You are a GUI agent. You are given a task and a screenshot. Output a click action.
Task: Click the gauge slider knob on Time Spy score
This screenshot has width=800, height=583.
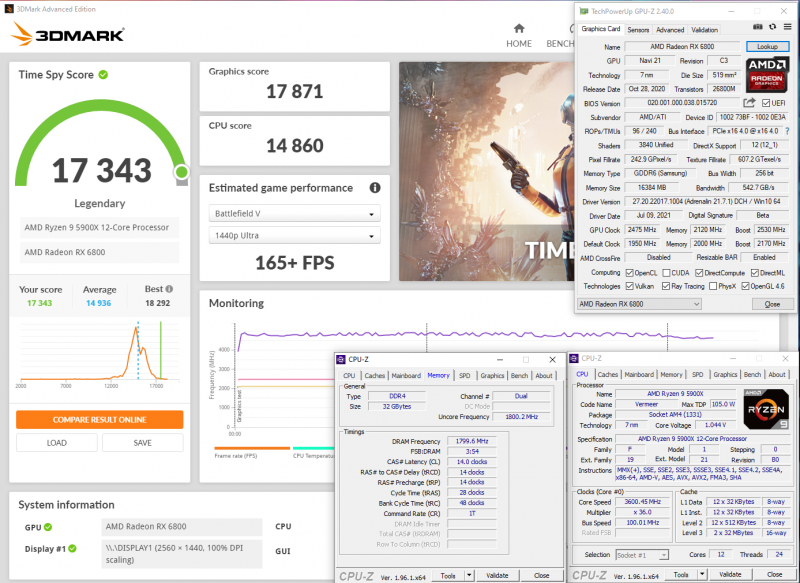coord(181,172)
